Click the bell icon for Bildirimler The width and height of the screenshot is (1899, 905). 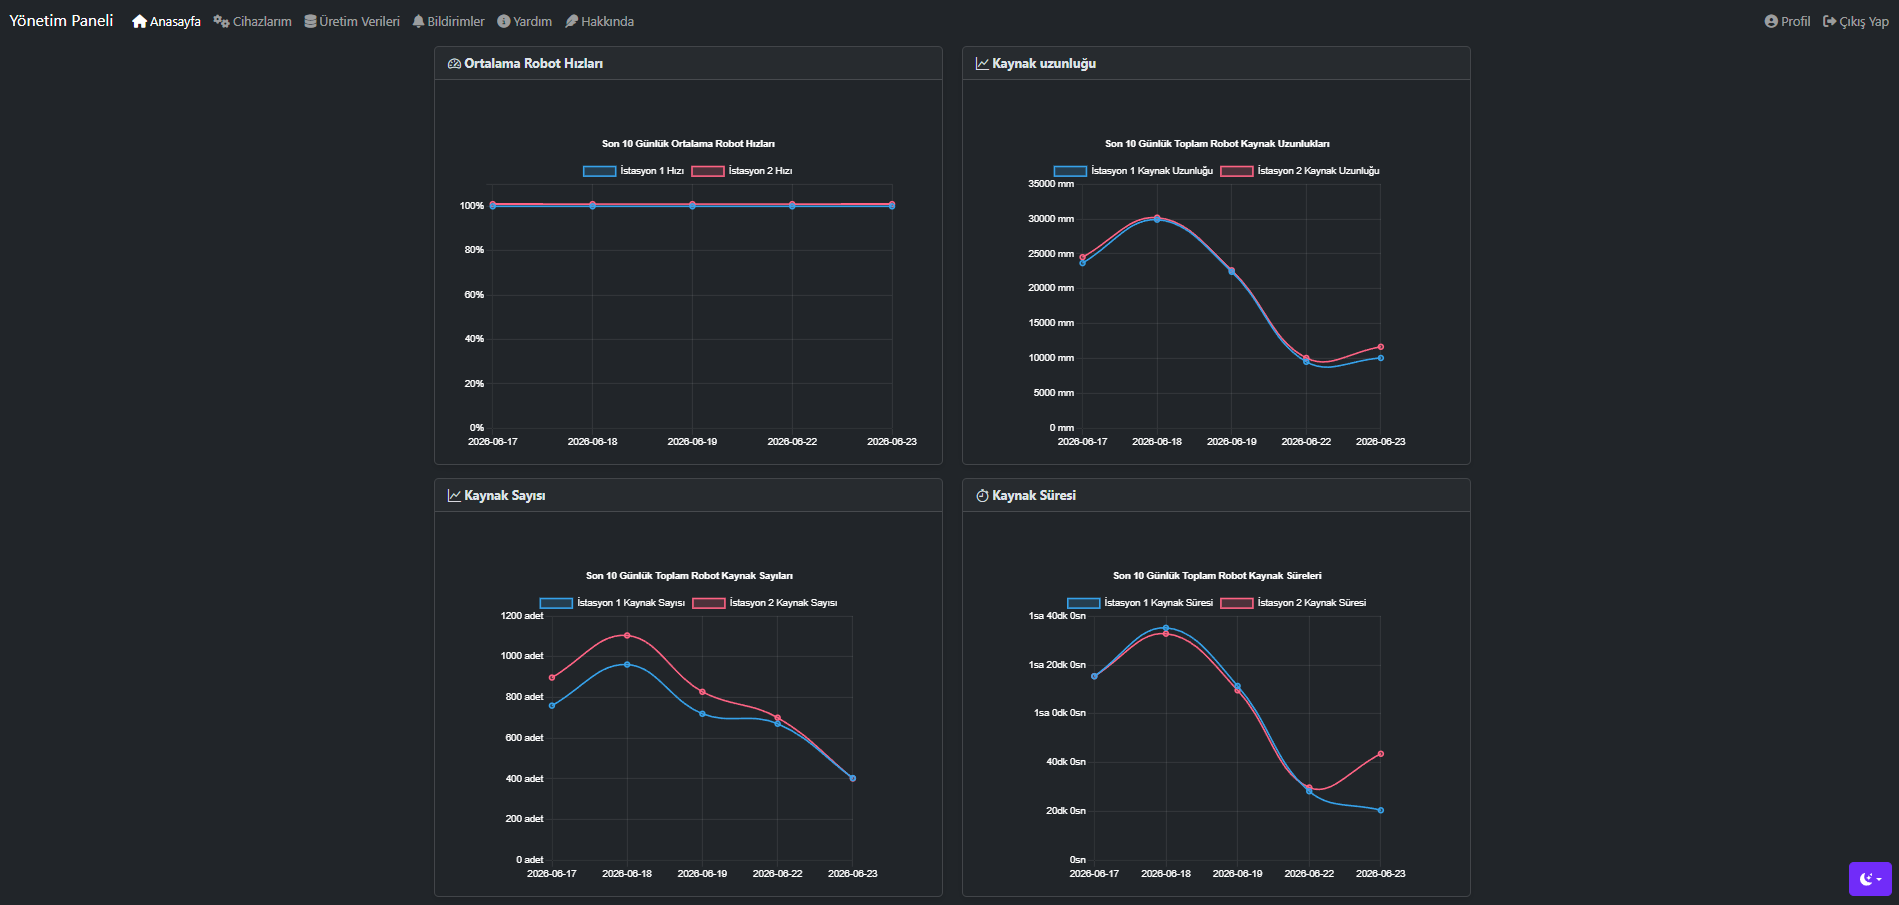tap(418, 21)
